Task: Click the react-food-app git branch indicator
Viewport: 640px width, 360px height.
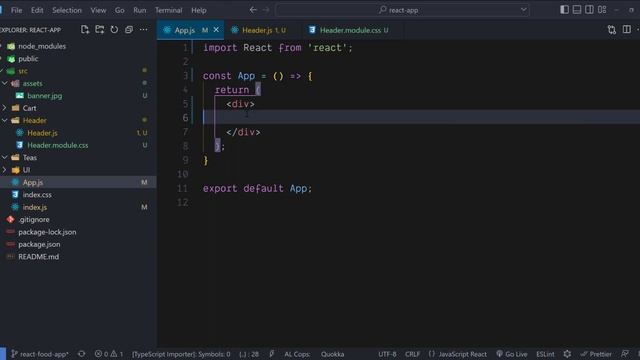Action: click(40, 354)
